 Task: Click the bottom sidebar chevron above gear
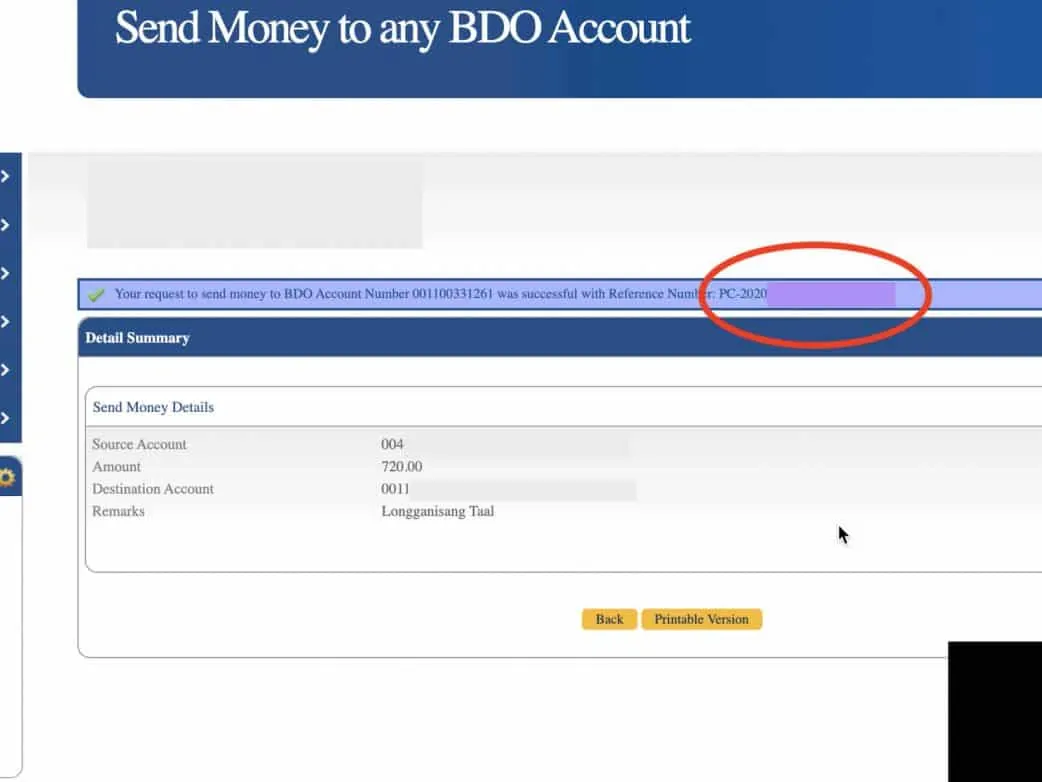6,418
